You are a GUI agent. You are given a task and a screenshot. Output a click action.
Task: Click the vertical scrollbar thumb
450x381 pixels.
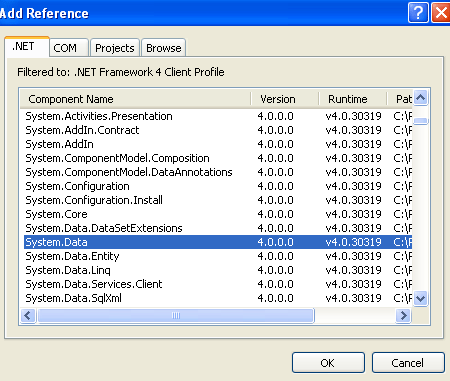[x=421, y=121]
